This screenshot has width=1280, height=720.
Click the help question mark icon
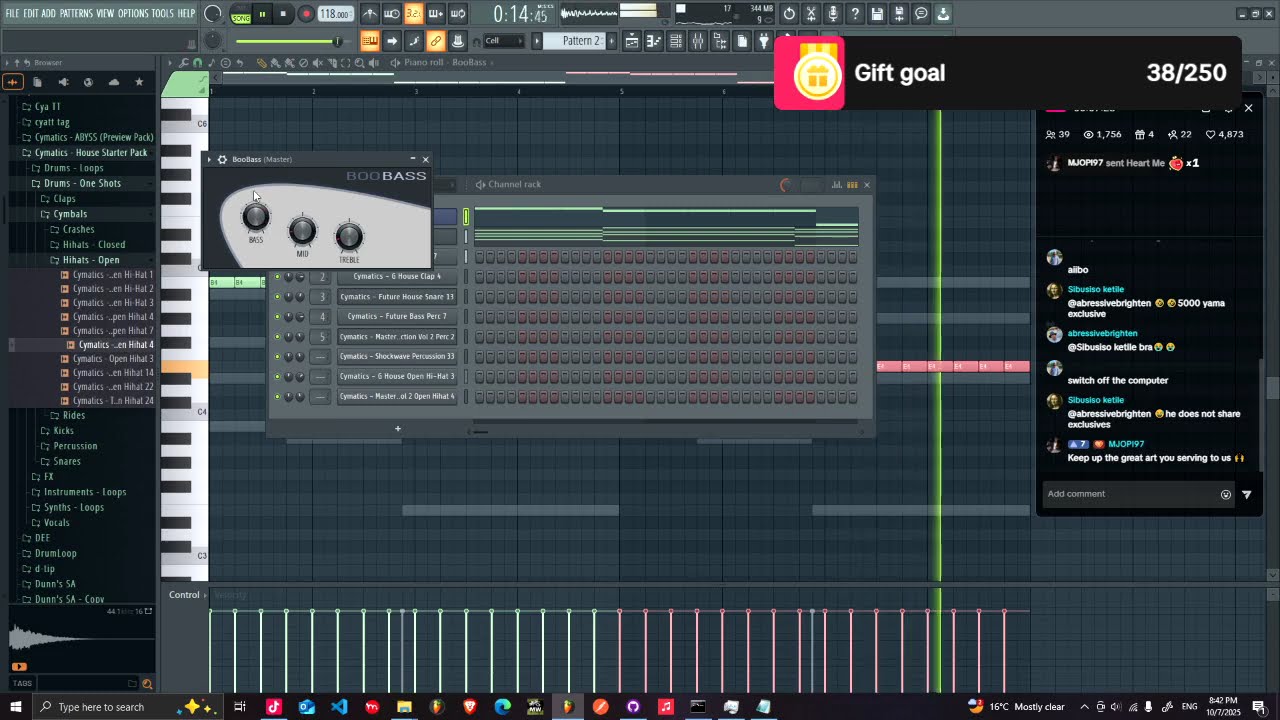click(x=855, y=14)
